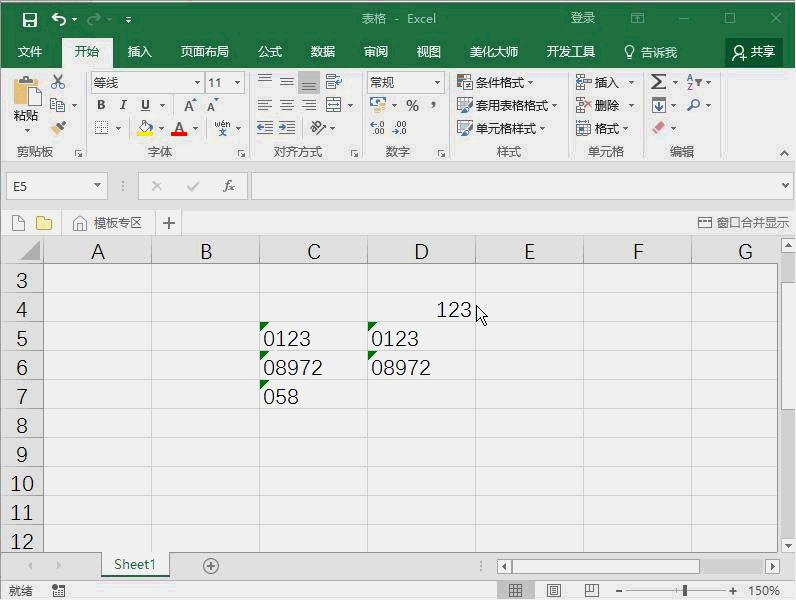
Task: Click the Format Painter brush icon
Action: 58,127
